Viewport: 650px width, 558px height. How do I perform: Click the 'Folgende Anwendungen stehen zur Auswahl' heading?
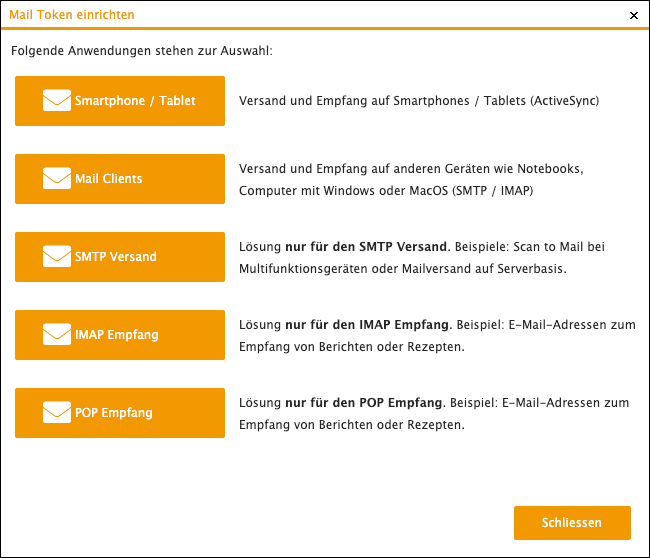(142, 51)
